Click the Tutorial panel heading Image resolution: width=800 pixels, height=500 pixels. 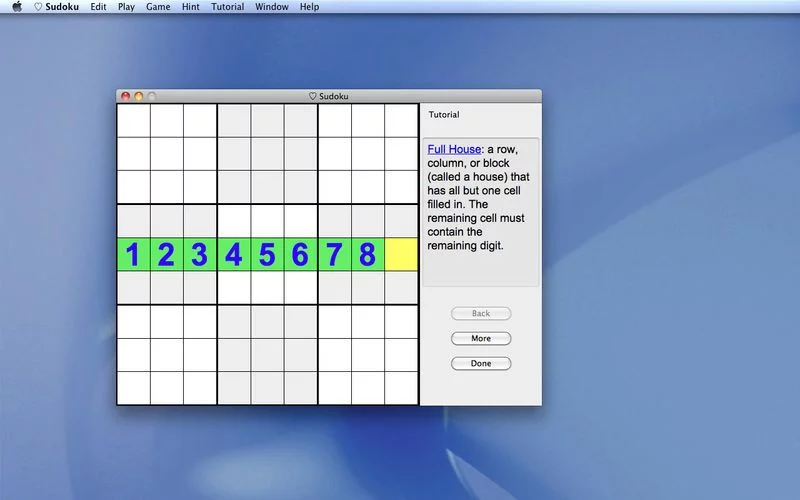[444, 114]
